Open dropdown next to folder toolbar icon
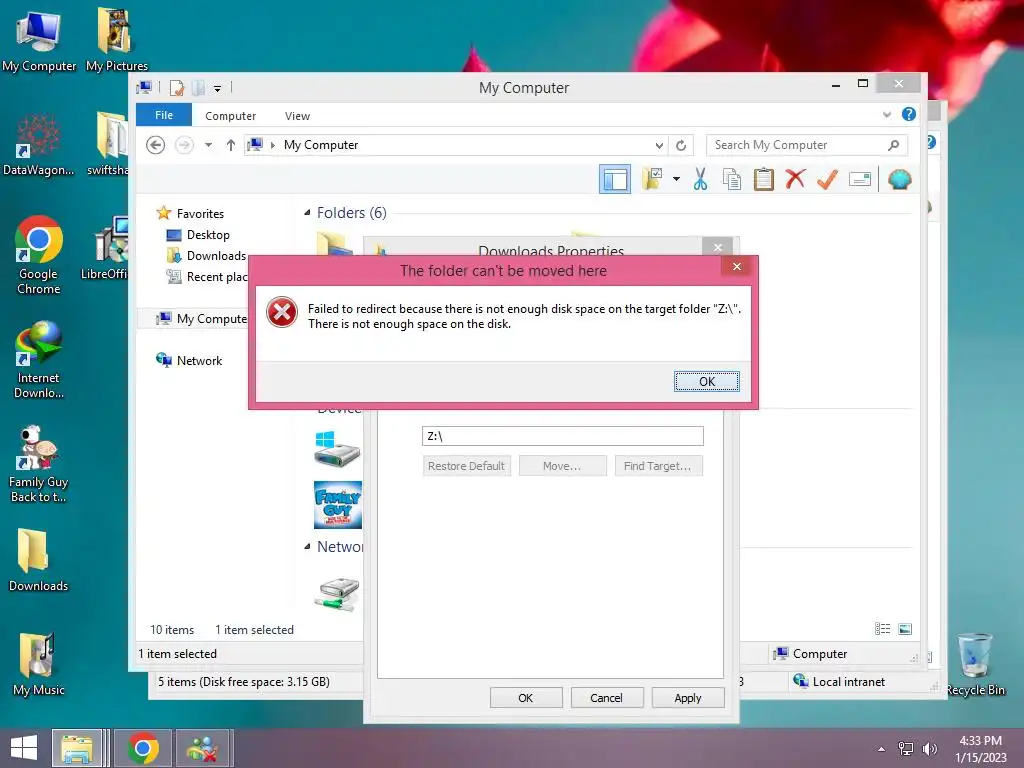The height and width of the screenshot is (768, 1024). [677, 179]
